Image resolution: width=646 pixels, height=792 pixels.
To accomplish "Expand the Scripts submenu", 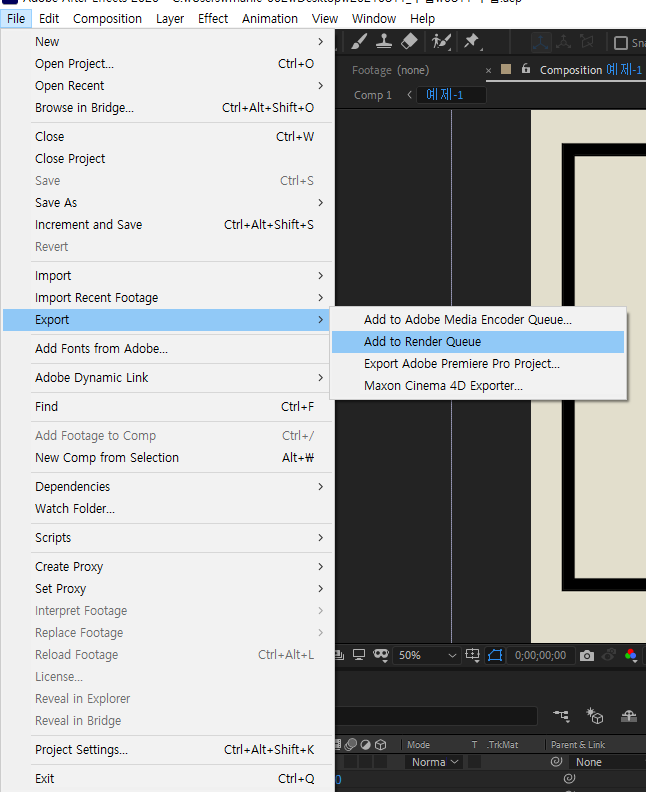I will 168,537.
